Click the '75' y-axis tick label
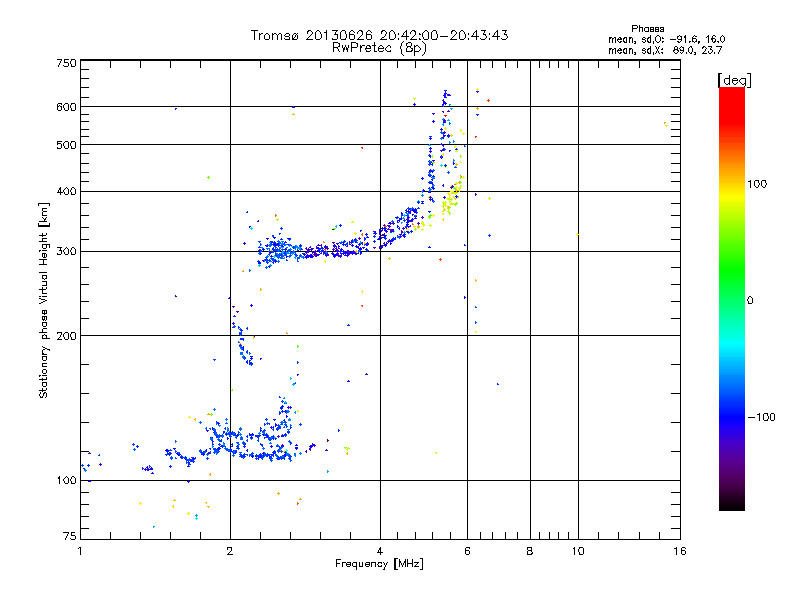This screenshot has height=600, width=800. (x=69, y=536)
